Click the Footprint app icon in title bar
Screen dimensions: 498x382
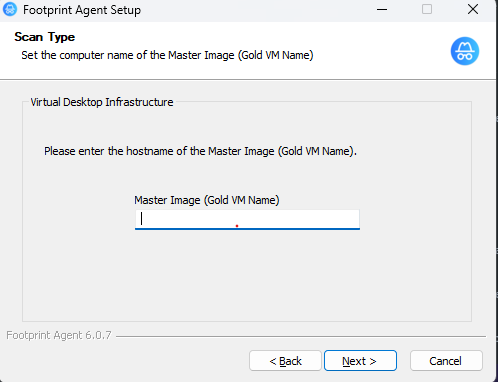[10, 9]
